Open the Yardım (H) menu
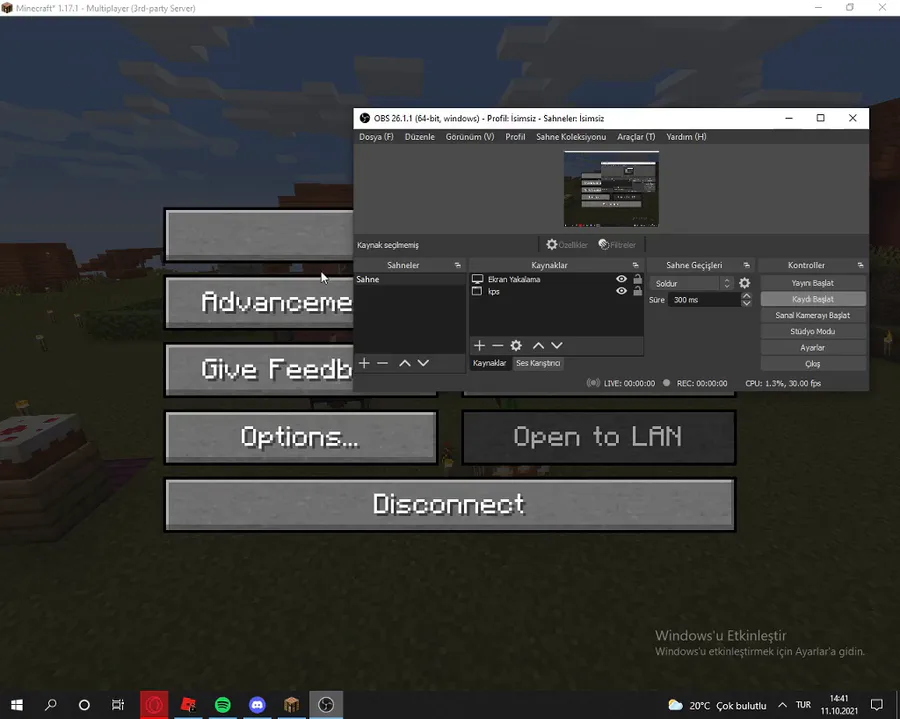 pyautogui.click(x=686, y=137)
